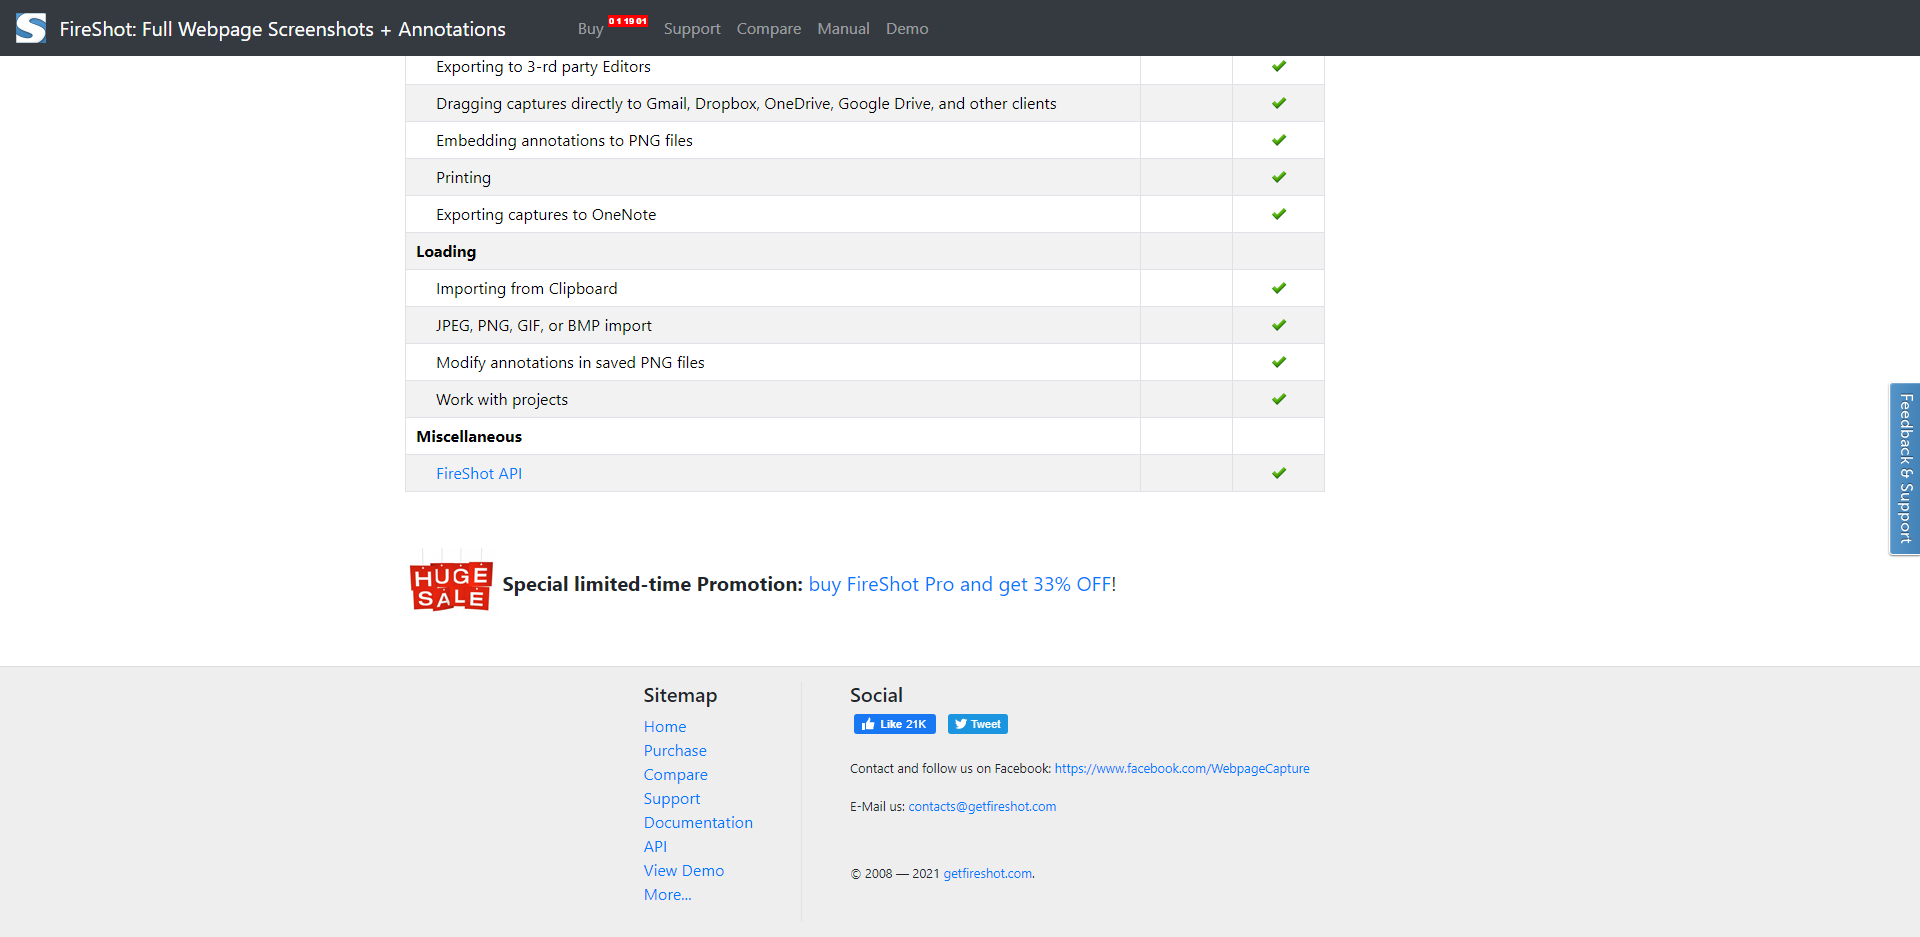This screenshot has width=1920, height=937.
Task: Click the contacts@getfireshot.com email link
Action: point(982,807)
